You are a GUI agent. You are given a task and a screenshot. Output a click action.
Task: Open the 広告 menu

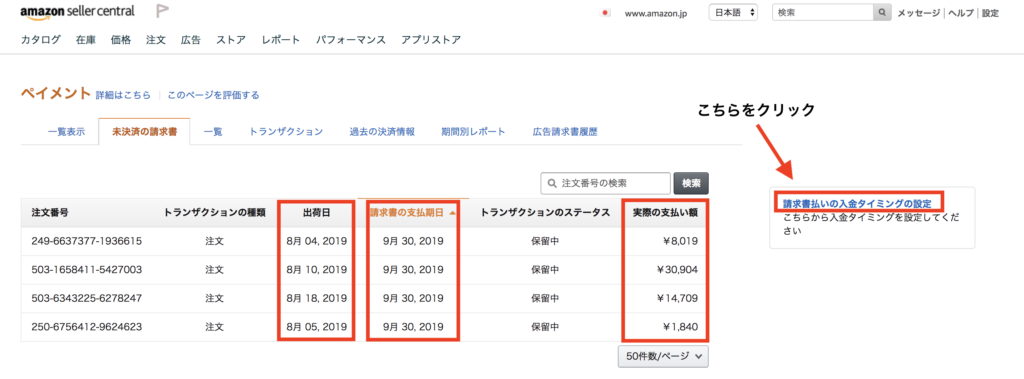click(x=191, y=40)
